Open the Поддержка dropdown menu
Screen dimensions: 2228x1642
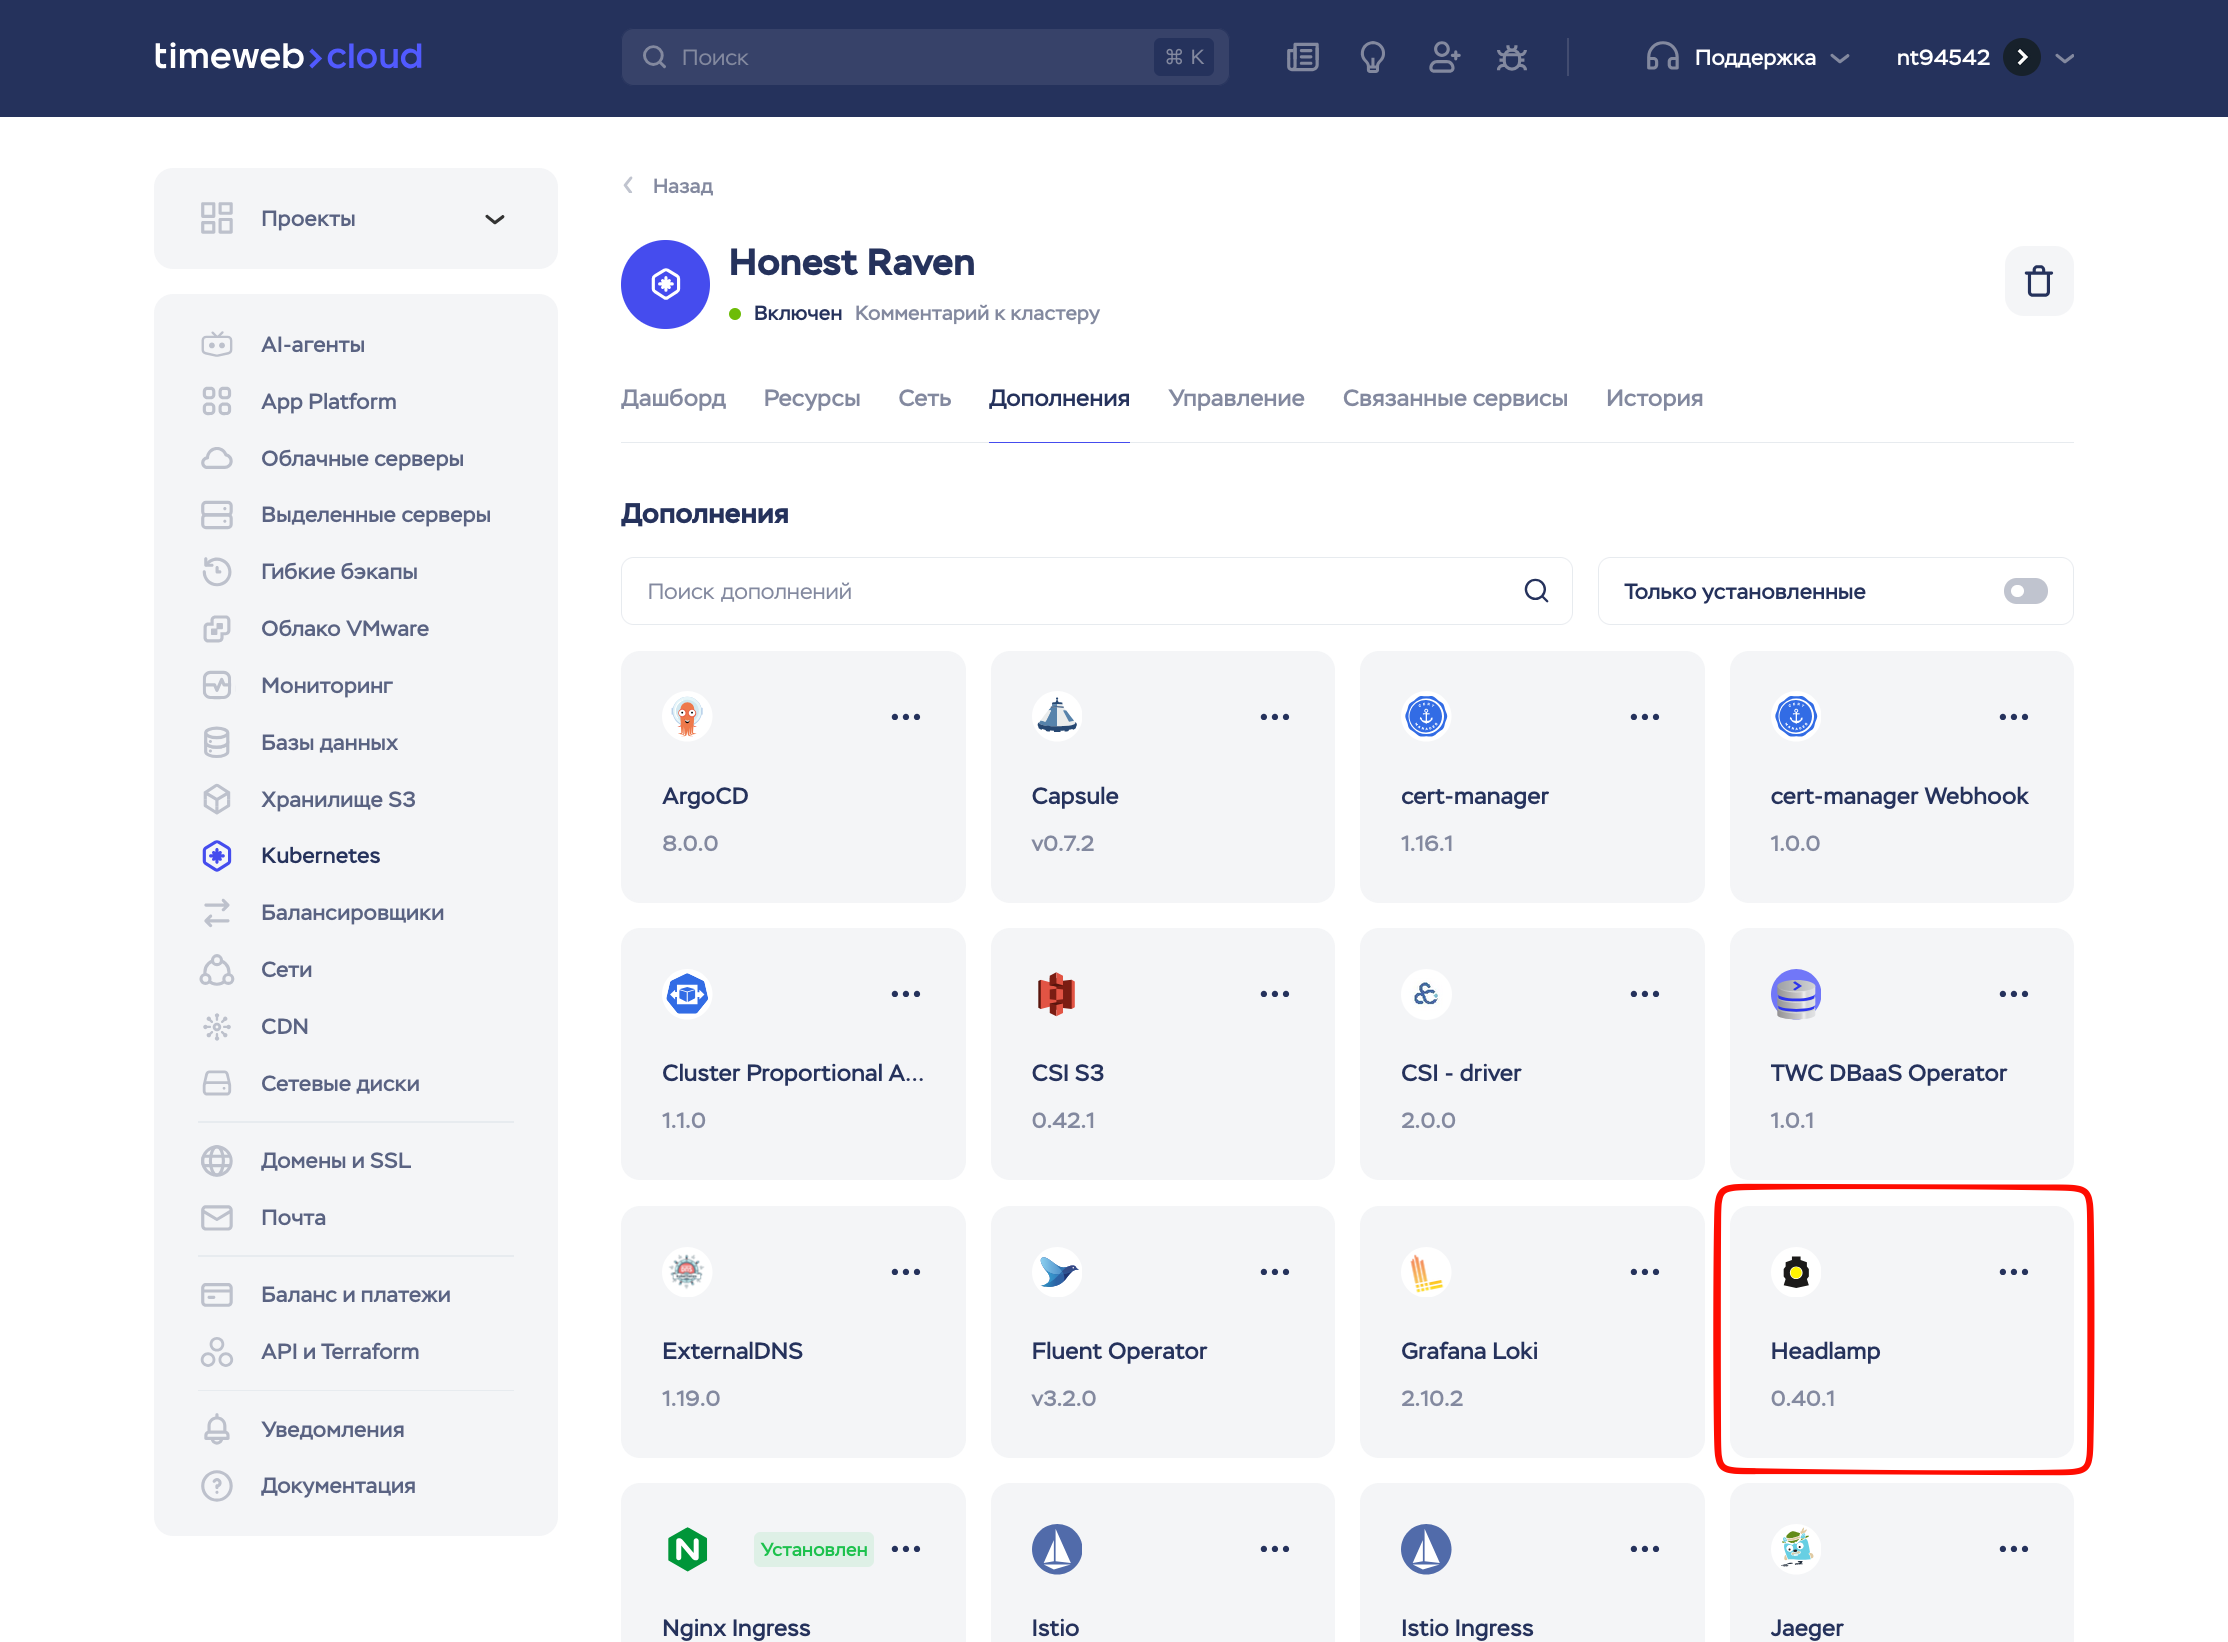tap(1754, 57)
